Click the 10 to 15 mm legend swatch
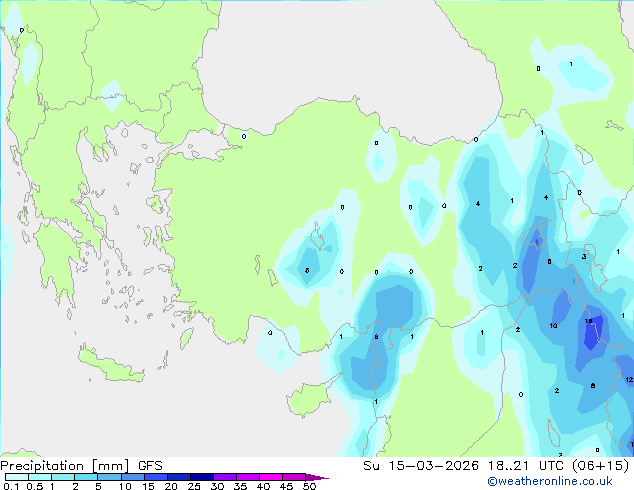This screenshot has height=490, width=634. (132, 477)
